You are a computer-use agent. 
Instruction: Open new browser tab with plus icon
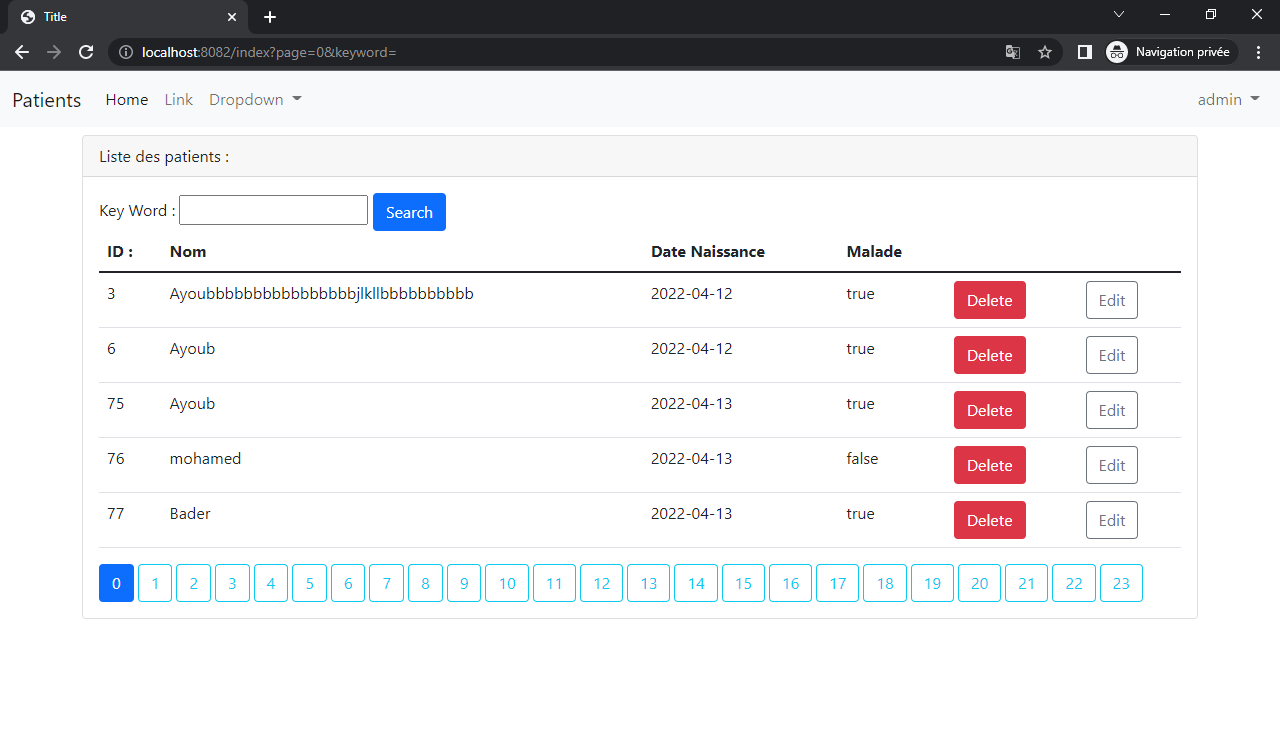point(270,17)
